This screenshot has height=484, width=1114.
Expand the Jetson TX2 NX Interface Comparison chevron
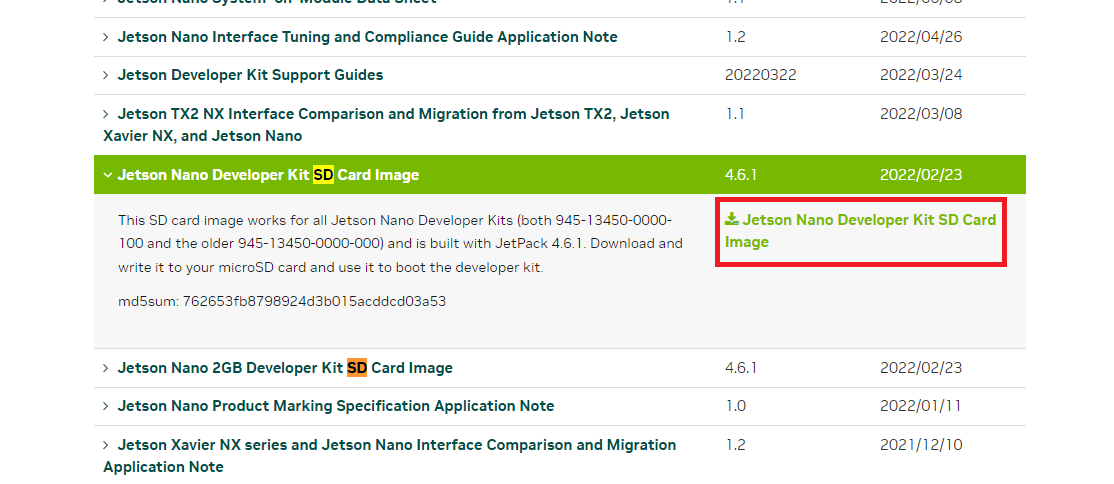coord(106,114)
